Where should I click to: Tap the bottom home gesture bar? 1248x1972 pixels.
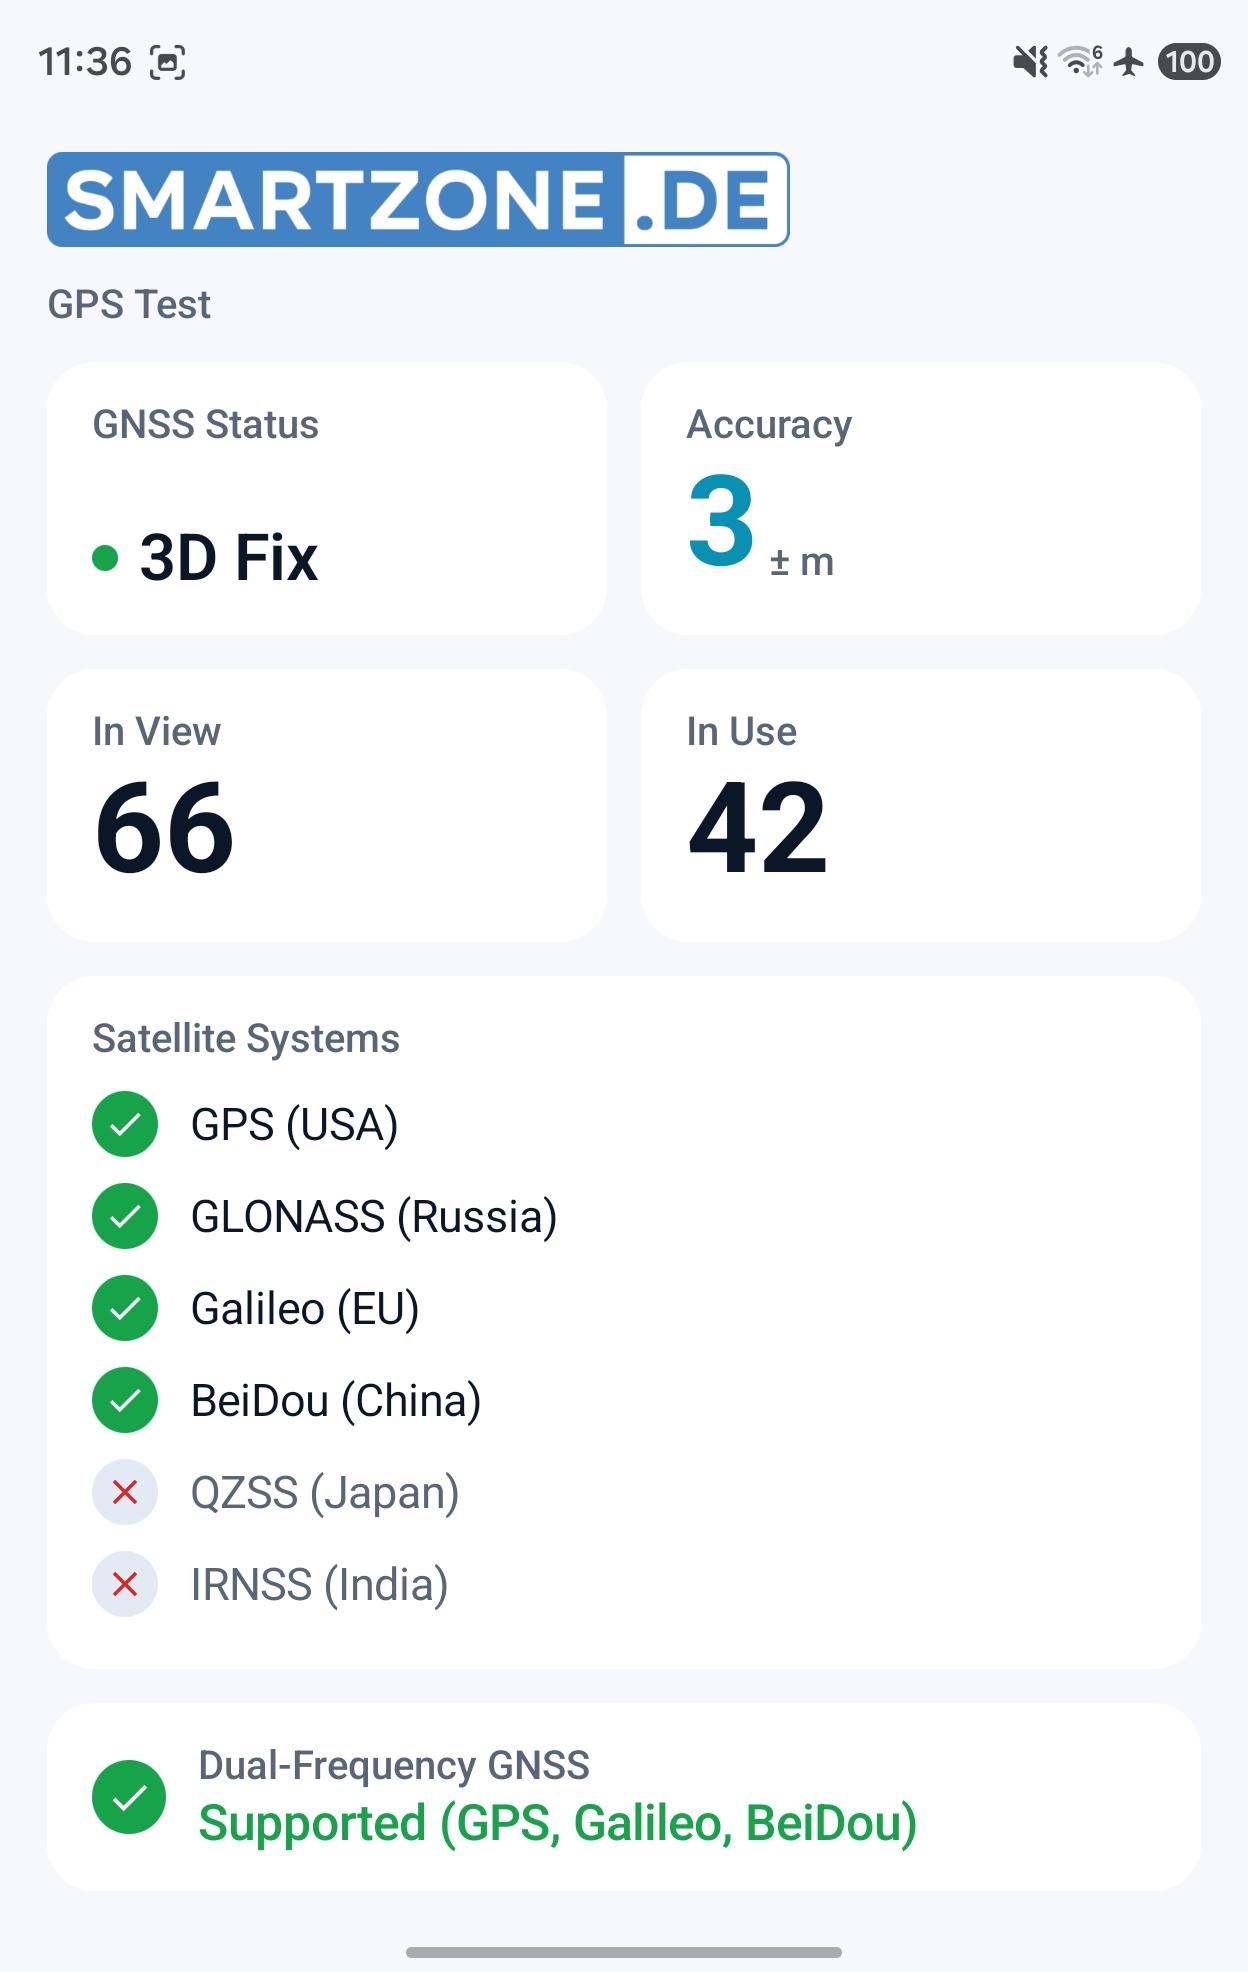tap(624, 1951)
